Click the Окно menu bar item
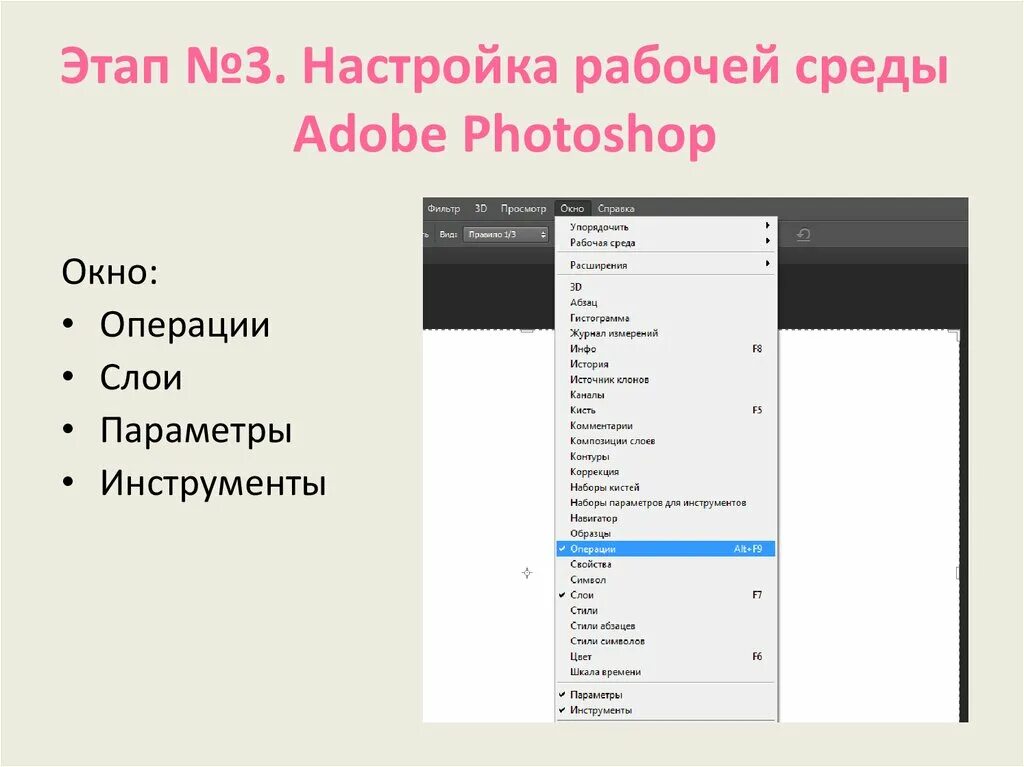The width and height of the screenshot is (1024, 767). 572,208
